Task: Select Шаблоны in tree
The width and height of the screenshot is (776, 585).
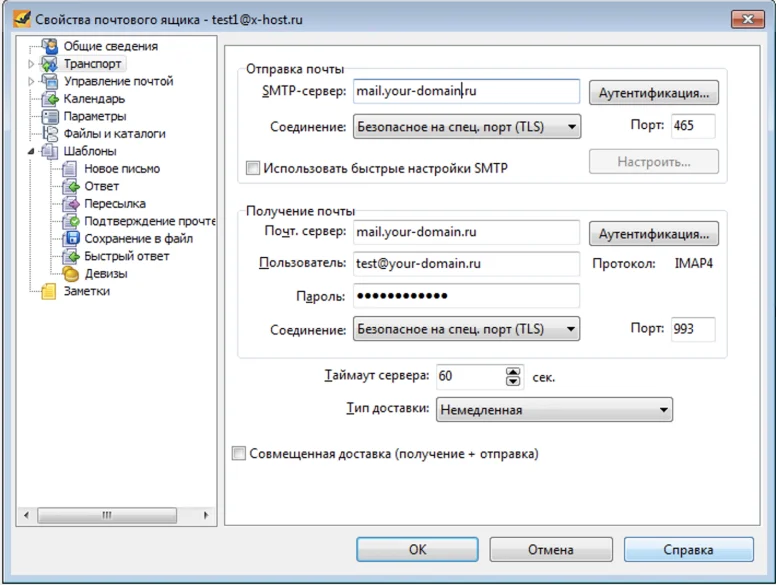Action: (x=90, y=151)
